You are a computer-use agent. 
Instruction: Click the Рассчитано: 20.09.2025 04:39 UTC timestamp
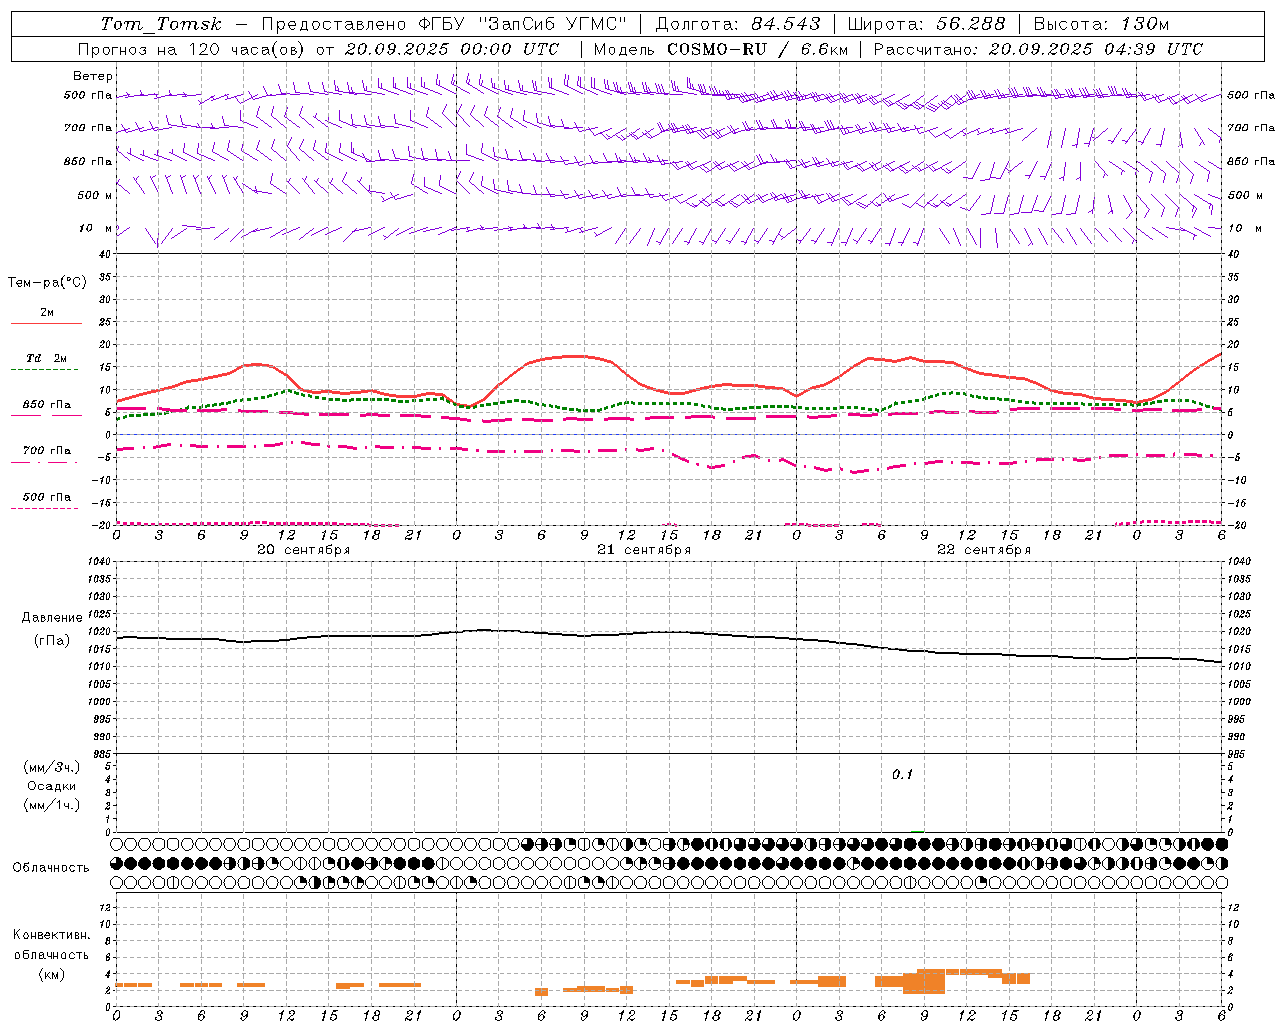1038,49
